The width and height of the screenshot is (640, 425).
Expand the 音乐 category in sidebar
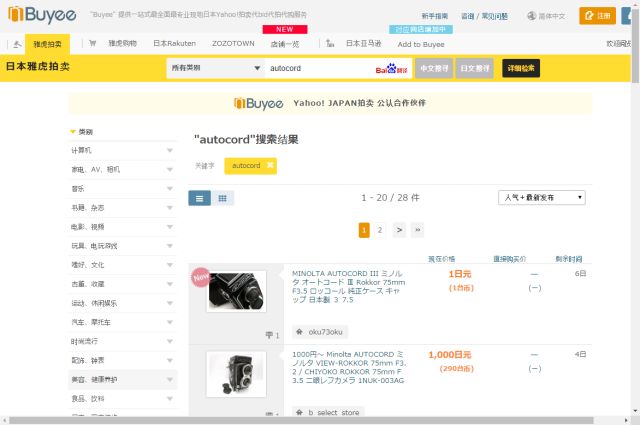click(x=170, y=188)
